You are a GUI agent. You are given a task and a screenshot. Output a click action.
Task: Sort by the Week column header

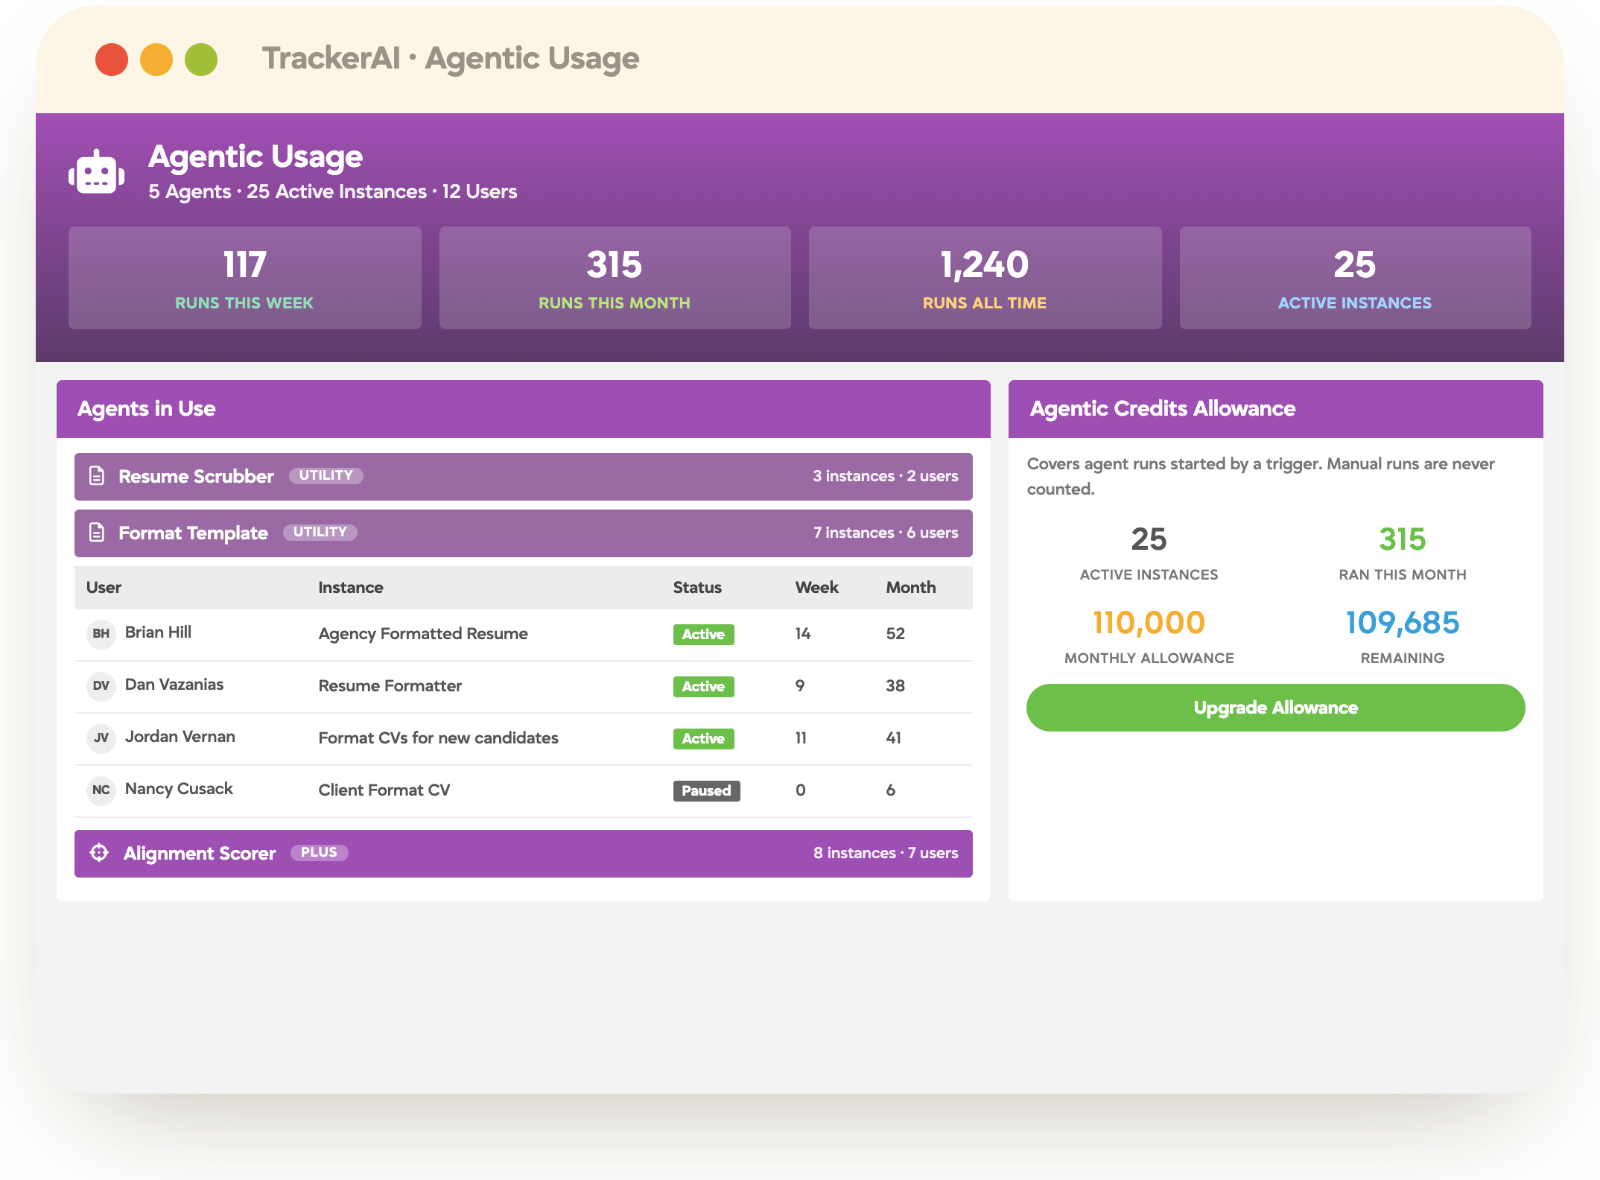[x=817, y=587]
